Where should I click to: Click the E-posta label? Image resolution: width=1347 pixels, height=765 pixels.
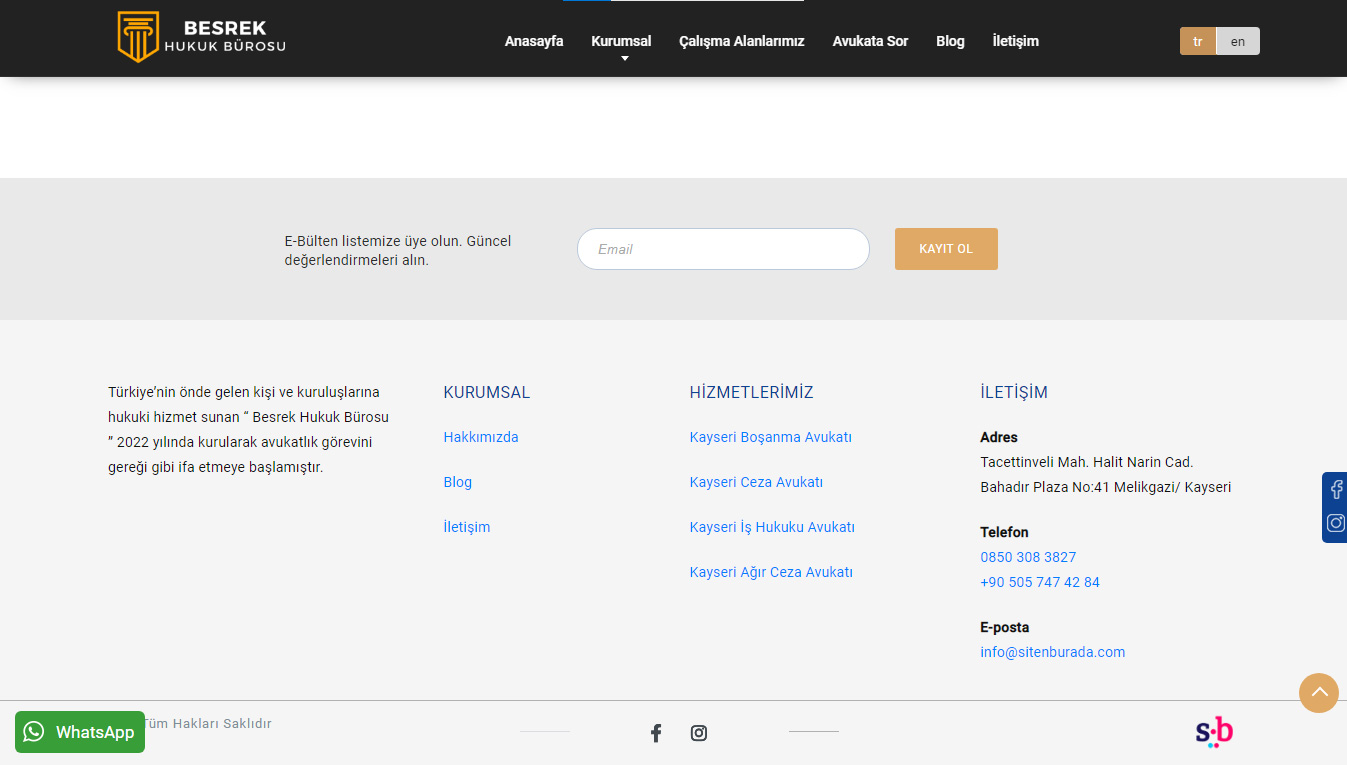click(1005, 627)
